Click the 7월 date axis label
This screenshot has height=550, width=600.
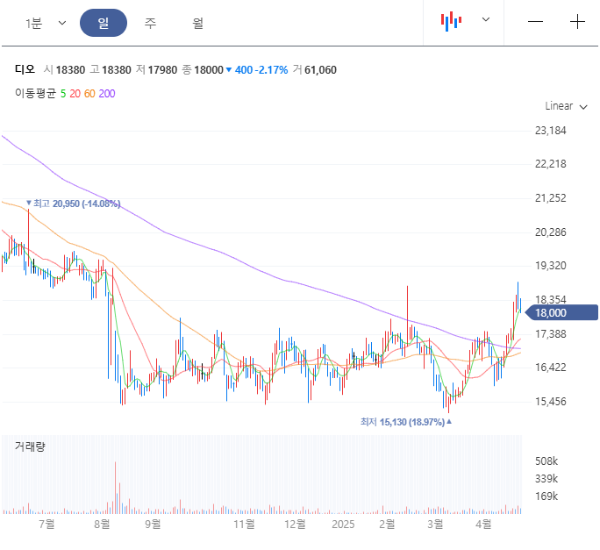point(47,524)
